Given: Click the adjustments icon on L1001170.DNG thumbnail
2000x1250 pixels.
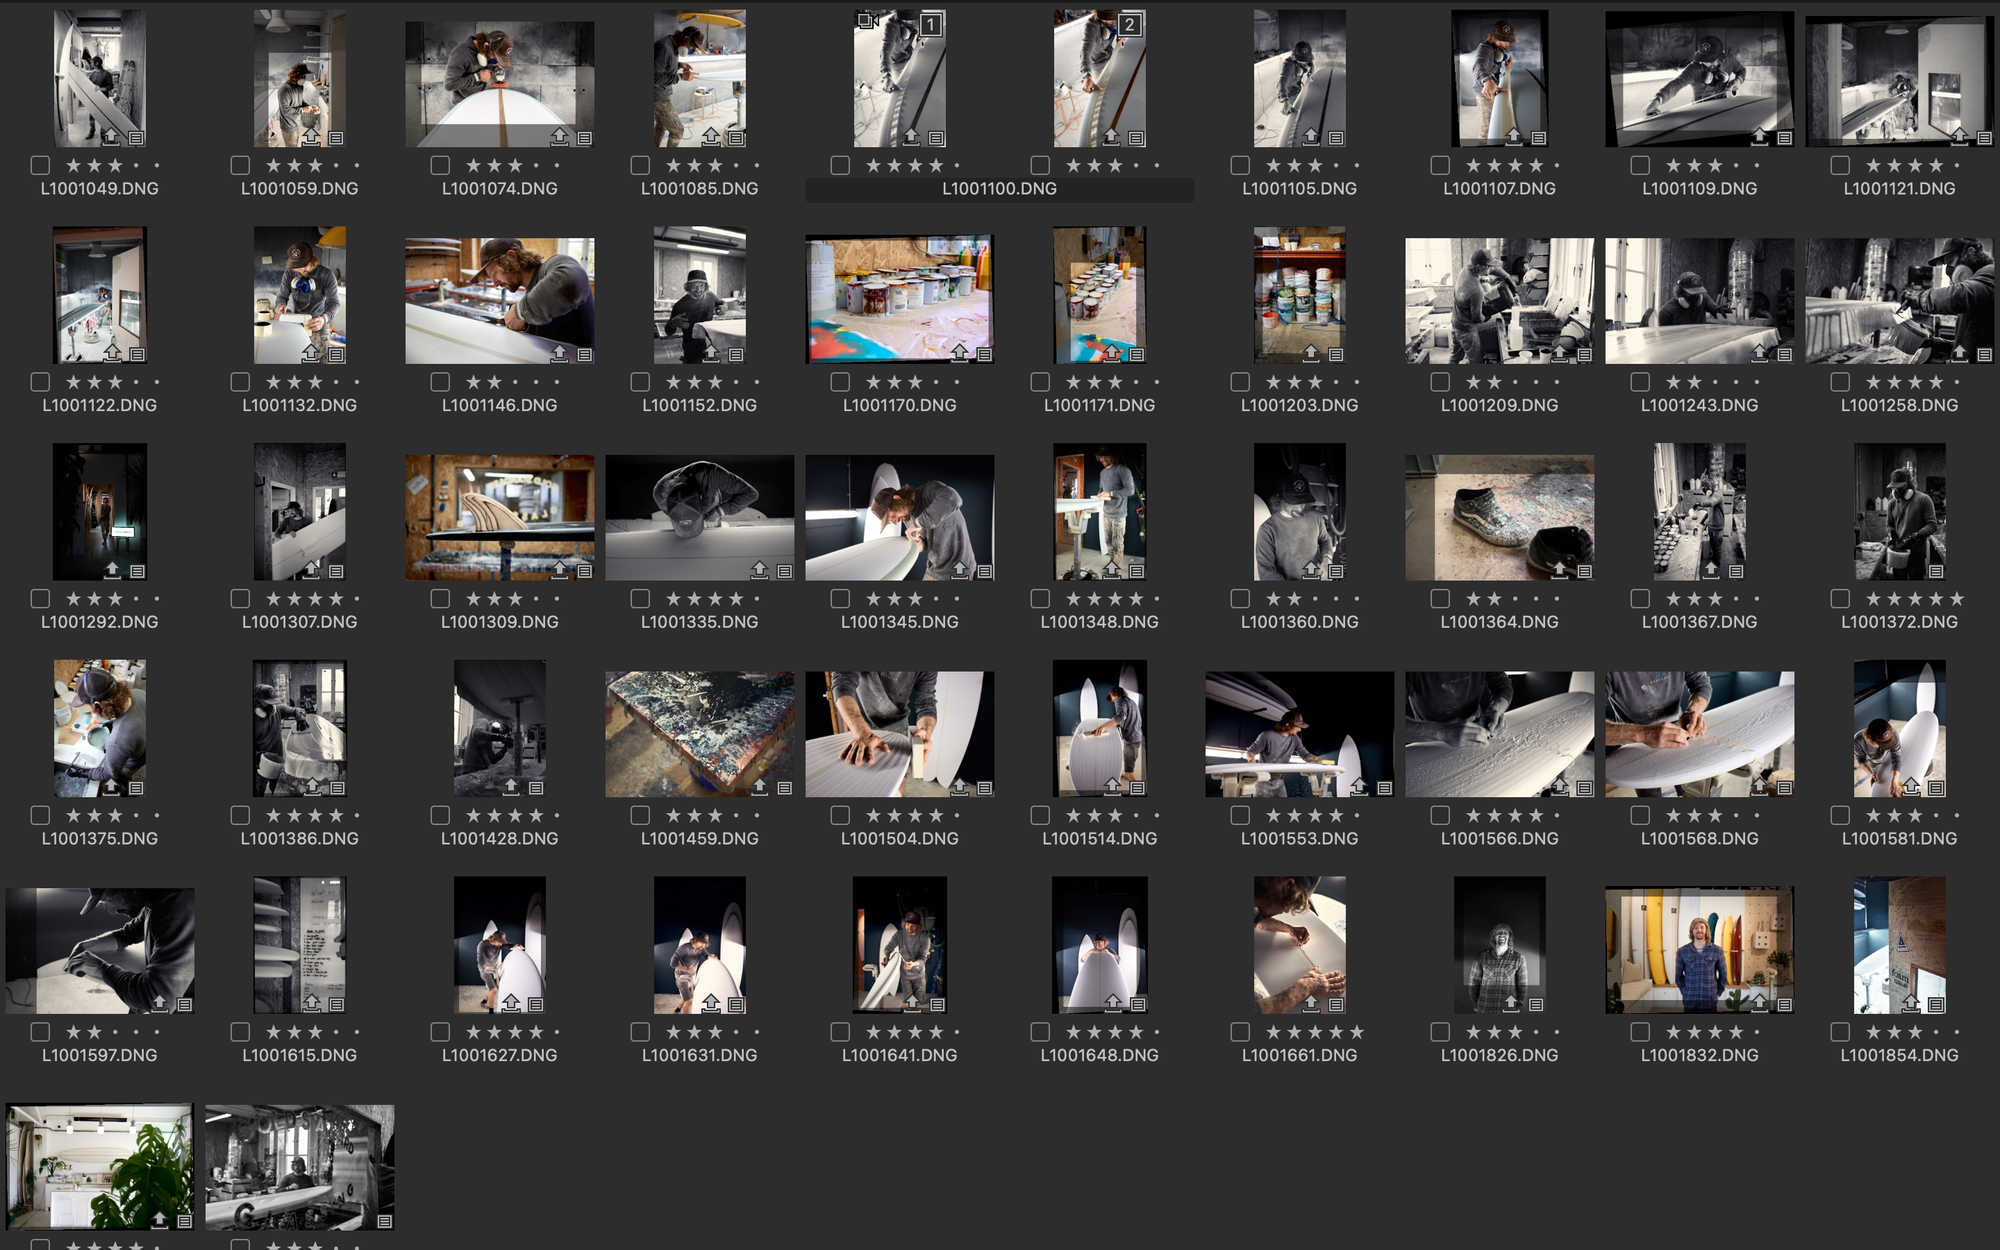Looking at the screenshot, I should tap(985, 354).
